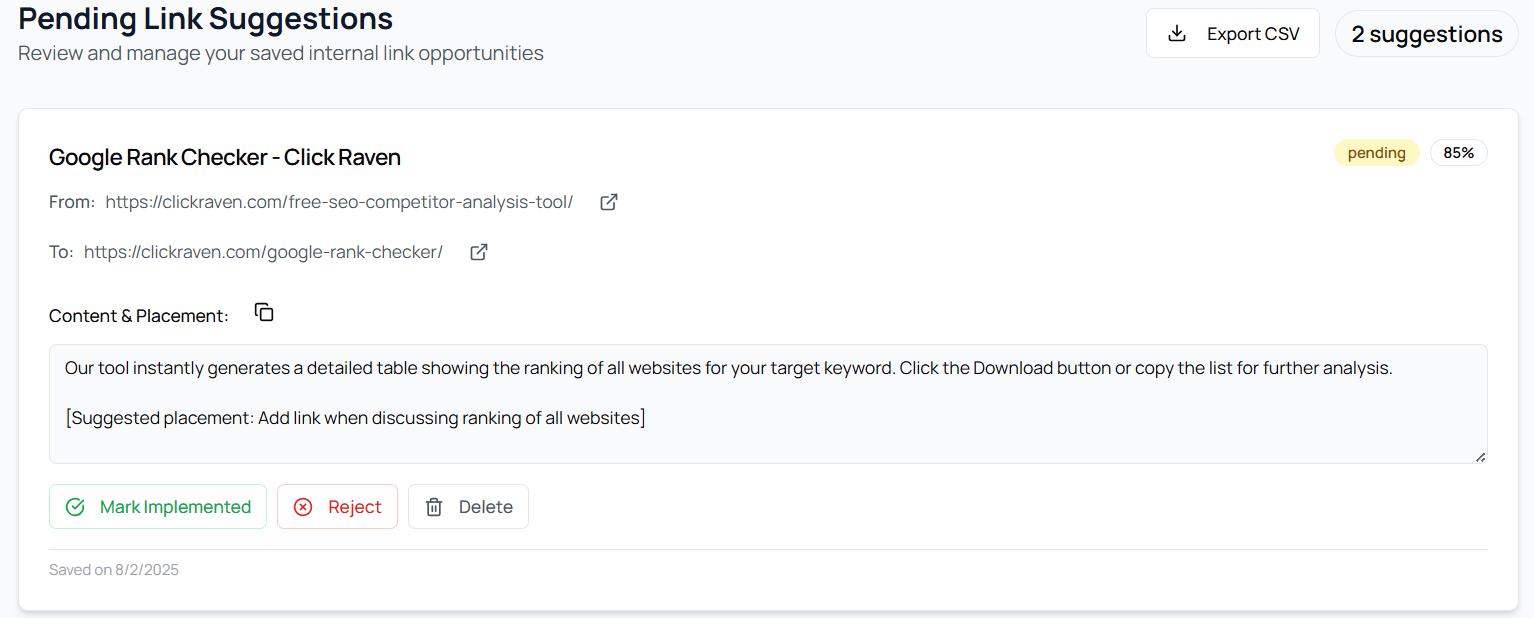The image size is (1534, 618).
Task: Click the trash can icon on Delete
Action: pos(434,507)
